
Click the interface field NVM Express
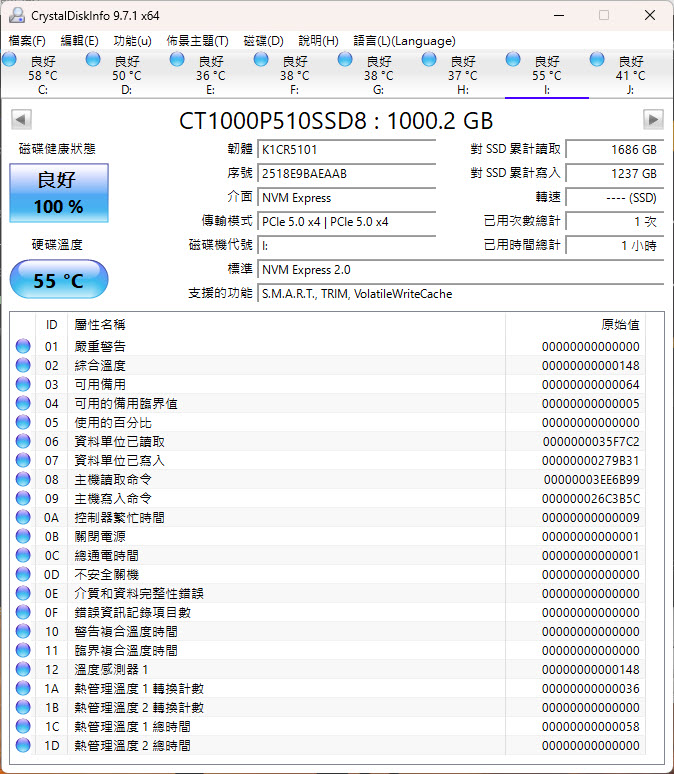click(347, 198)
